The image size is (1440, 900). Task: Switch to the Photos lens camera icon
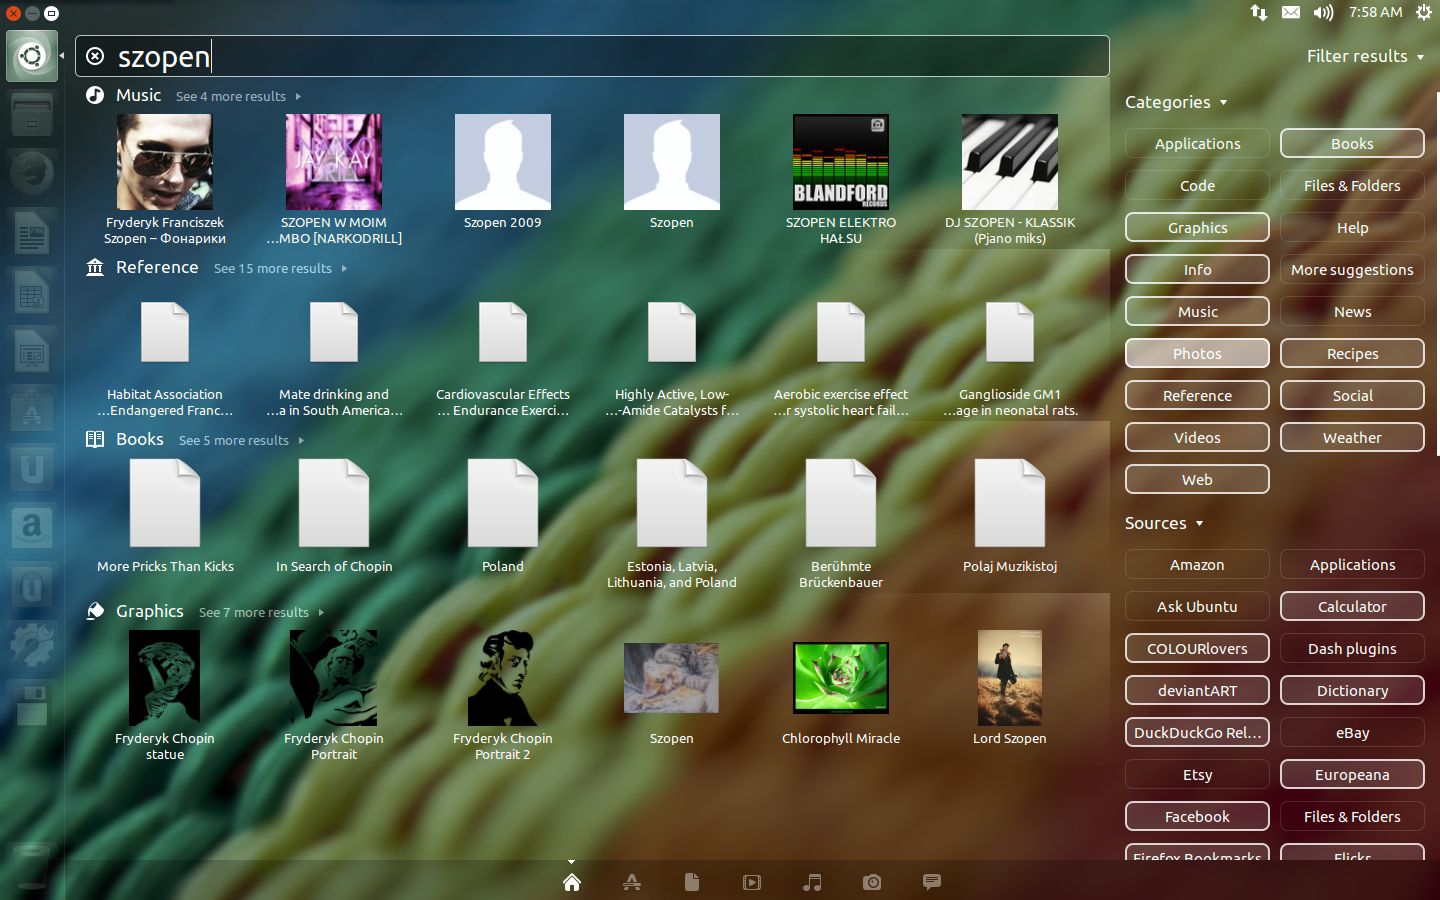872,882
